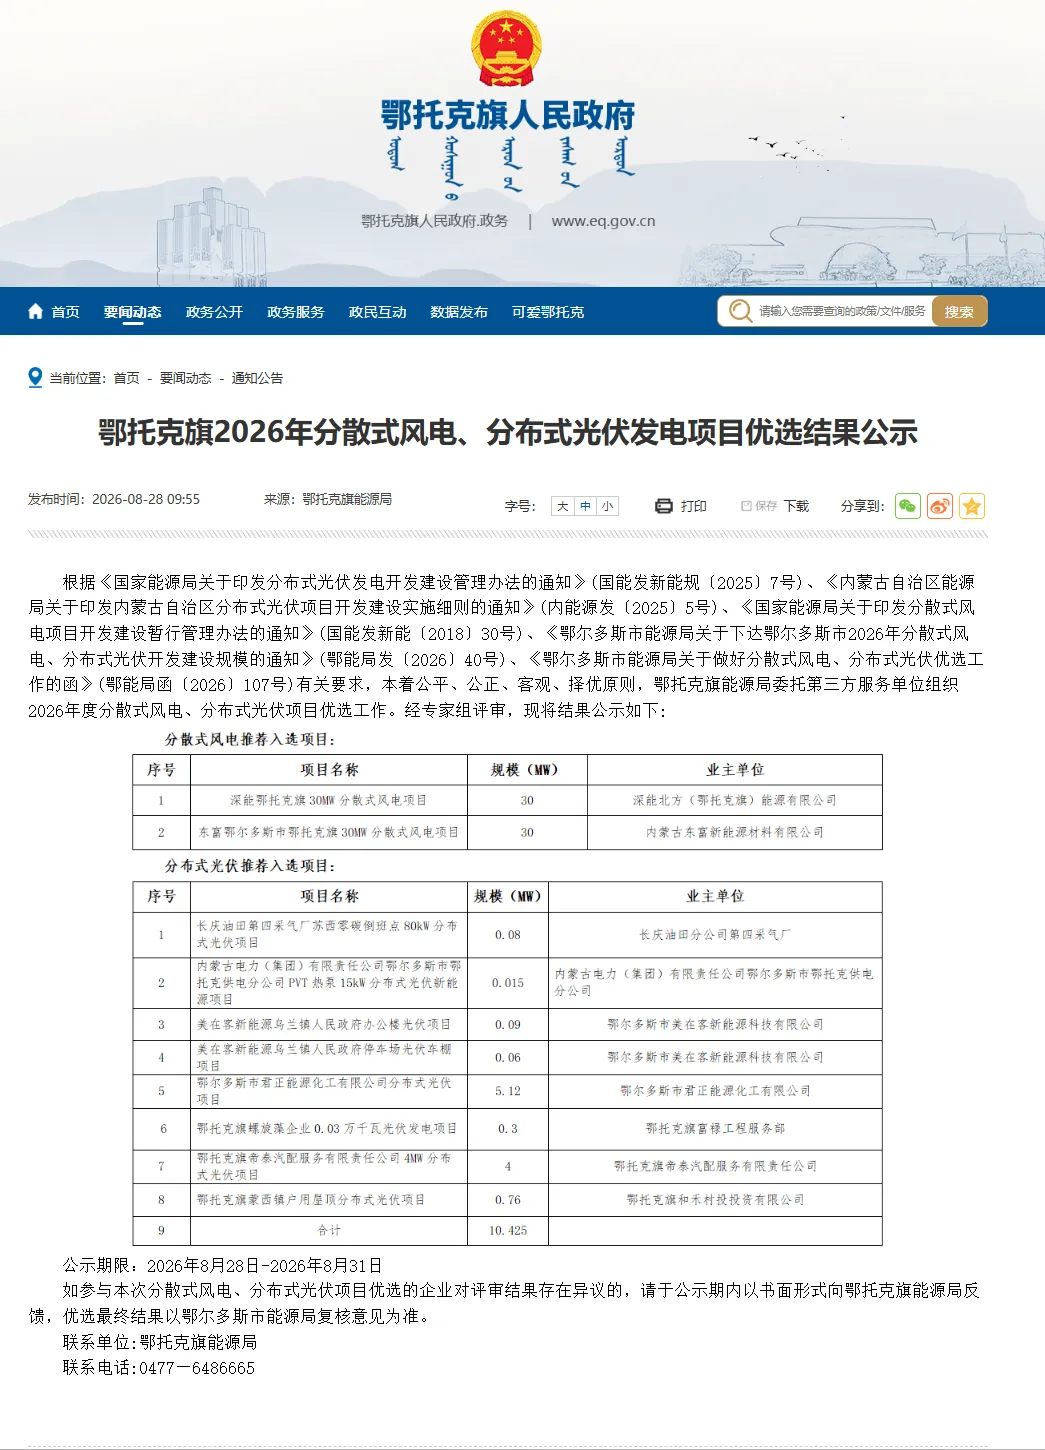Share to Weibo icon

coord(939,506)
